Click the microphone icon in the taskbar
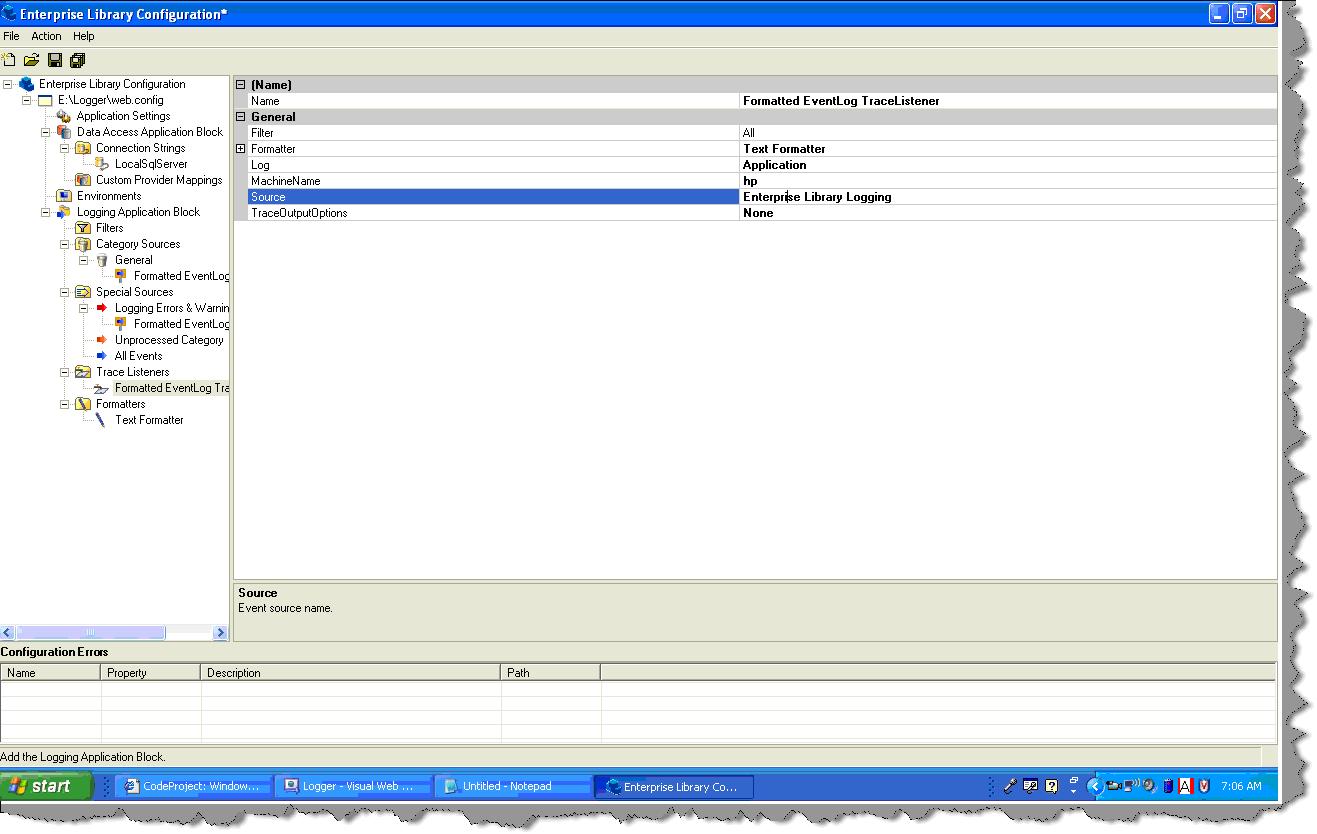Screen dimensions: 1317x834 pos(1010,786)
